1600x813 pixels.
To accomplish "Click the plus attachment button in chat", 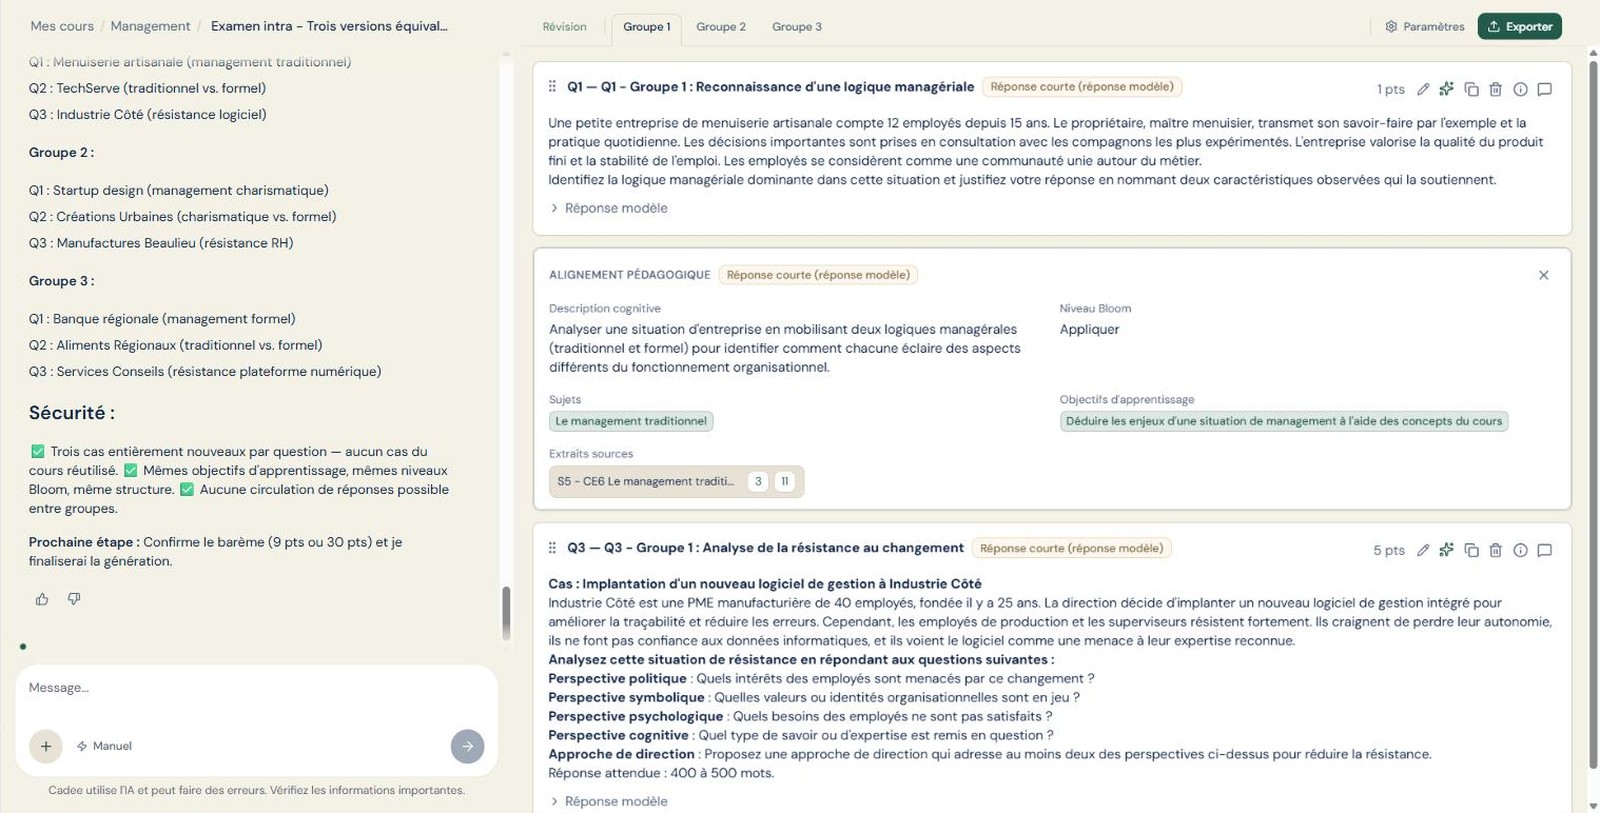I will tap(46, 746).
